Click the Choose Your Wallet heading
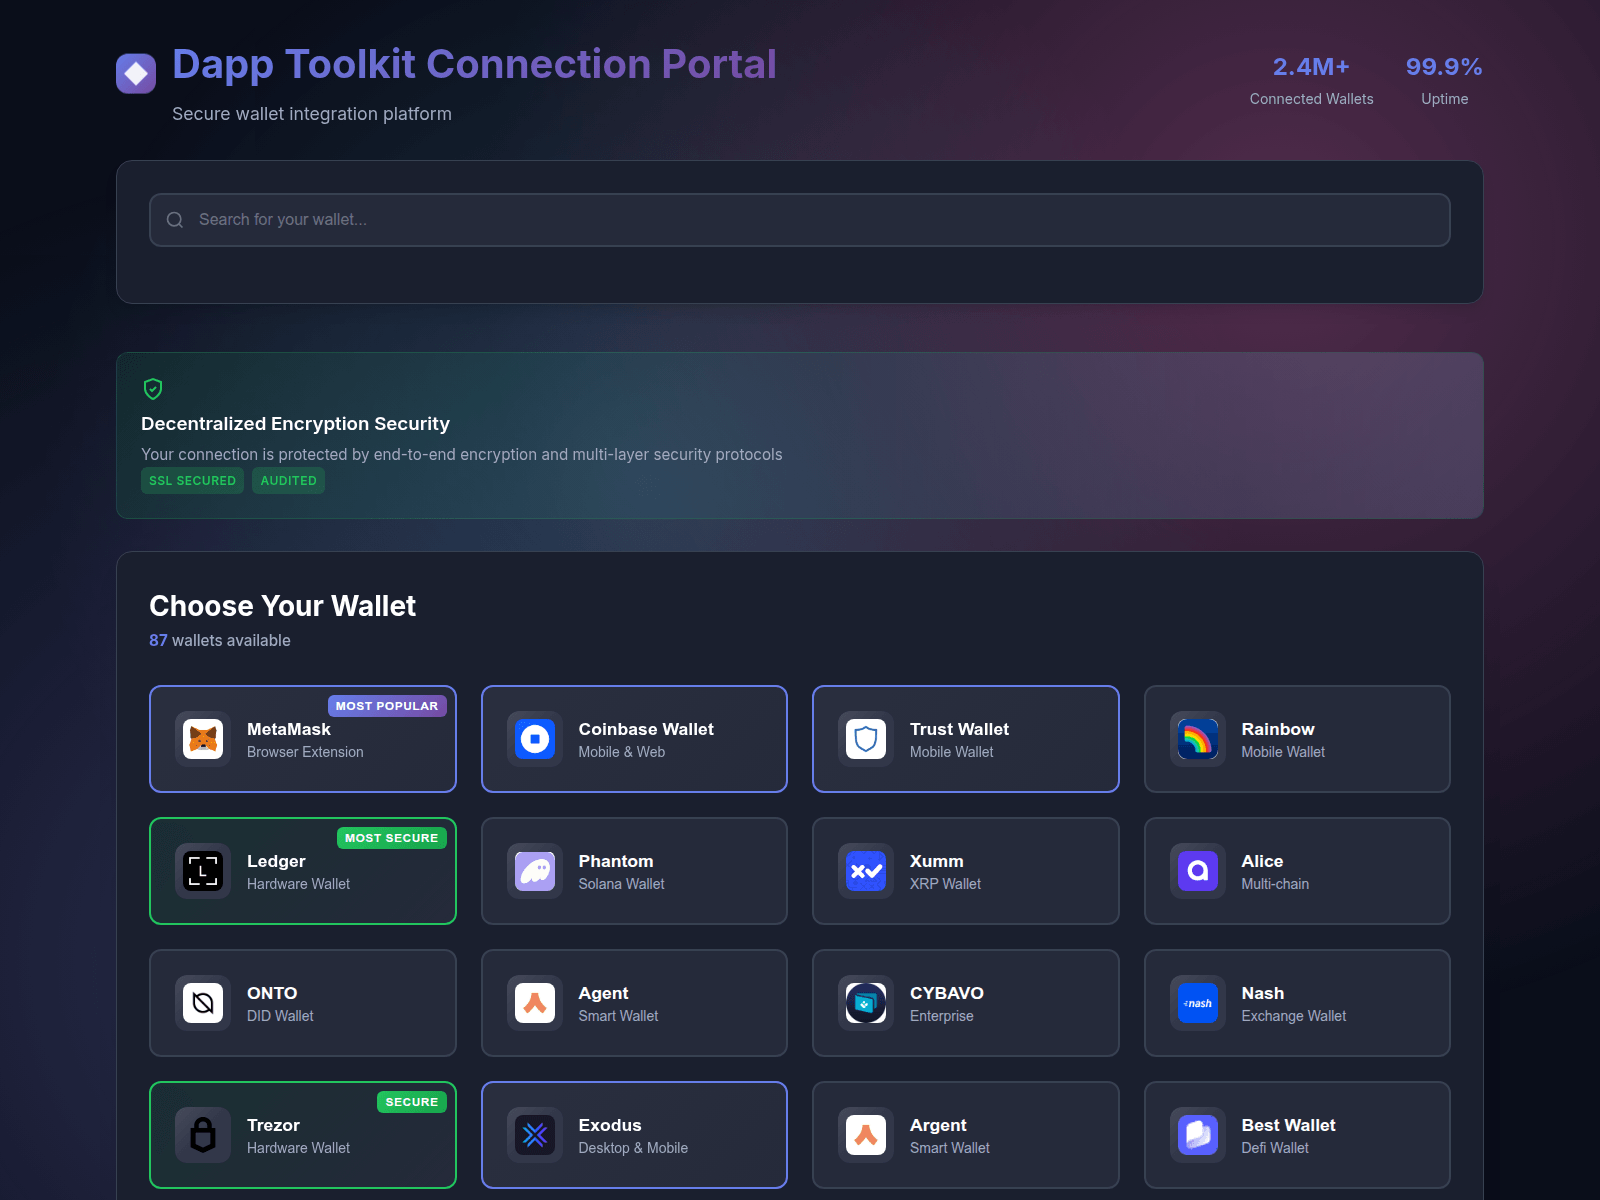The image size is (1600, 1200). pos(282,606)
